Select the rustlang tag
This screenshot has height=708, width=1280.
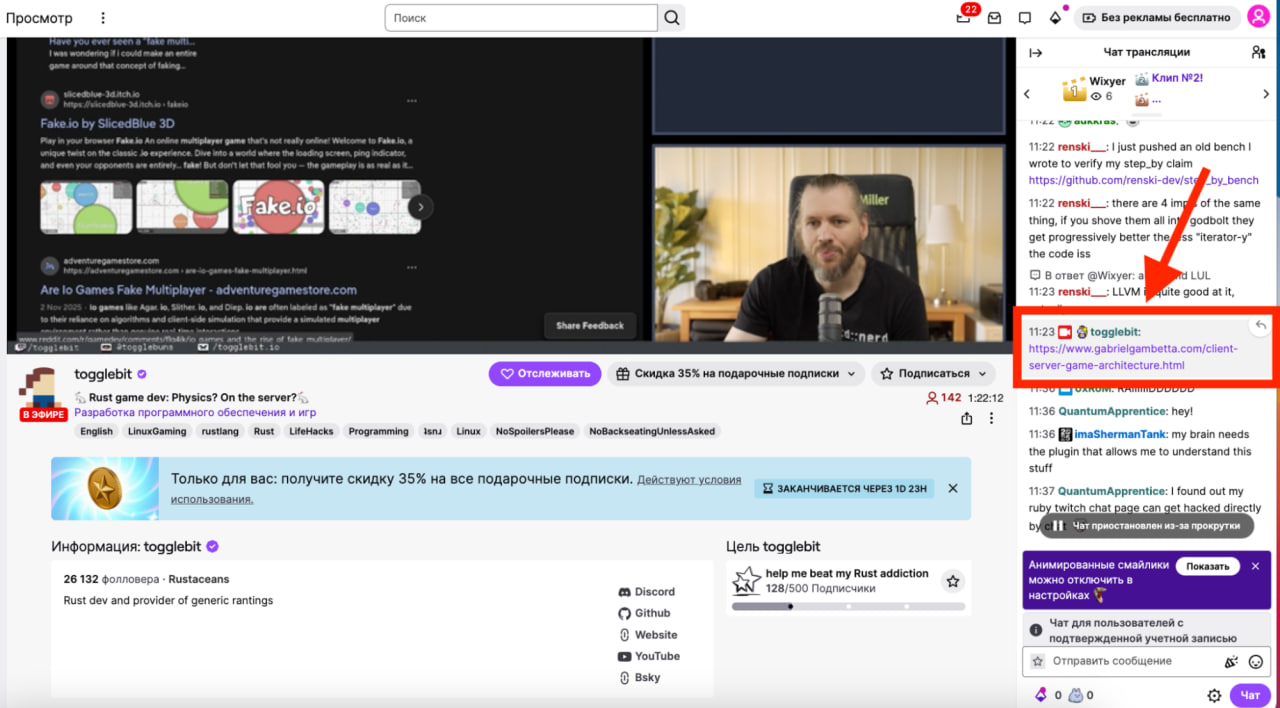point(220,431)
